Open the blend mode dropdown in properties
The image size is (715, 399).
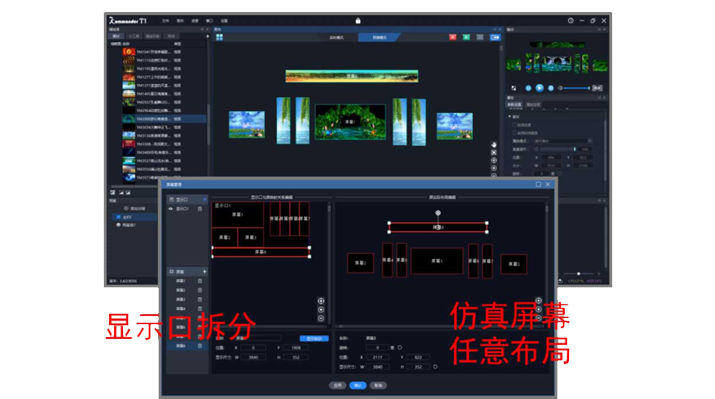click(563, 141)
